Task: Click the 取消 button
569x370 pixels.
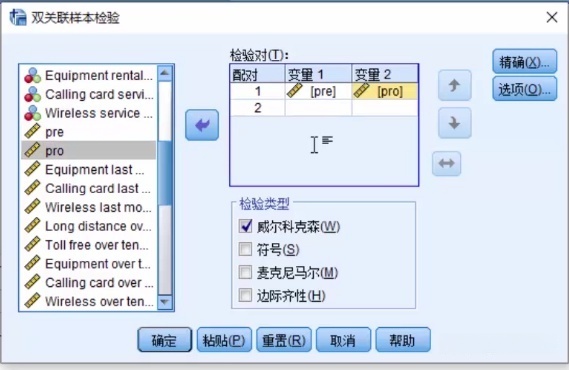Action: [343, 340]
